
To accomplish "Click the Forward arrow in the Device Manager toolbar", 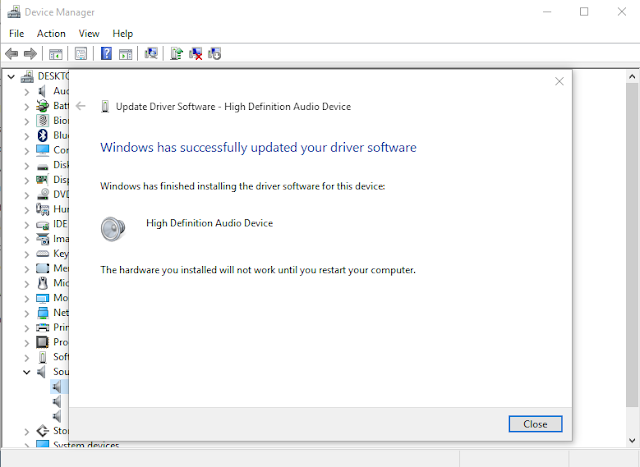I will [x=31, y=53].
